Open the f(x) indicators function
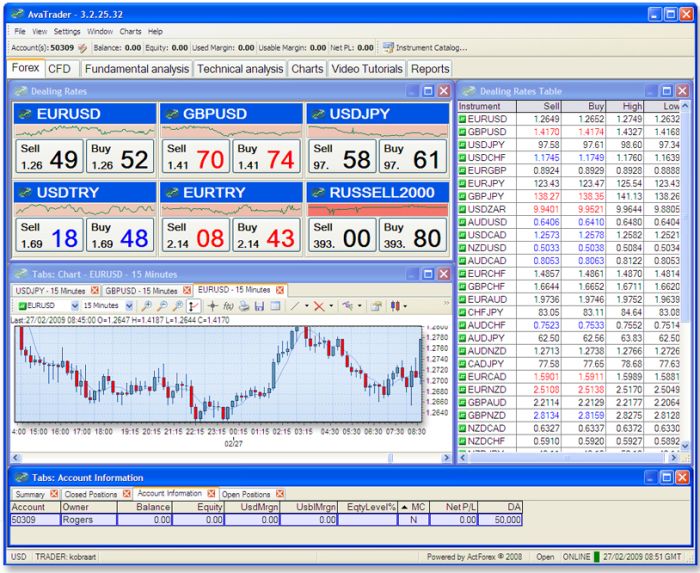 (x=228, y=306)
